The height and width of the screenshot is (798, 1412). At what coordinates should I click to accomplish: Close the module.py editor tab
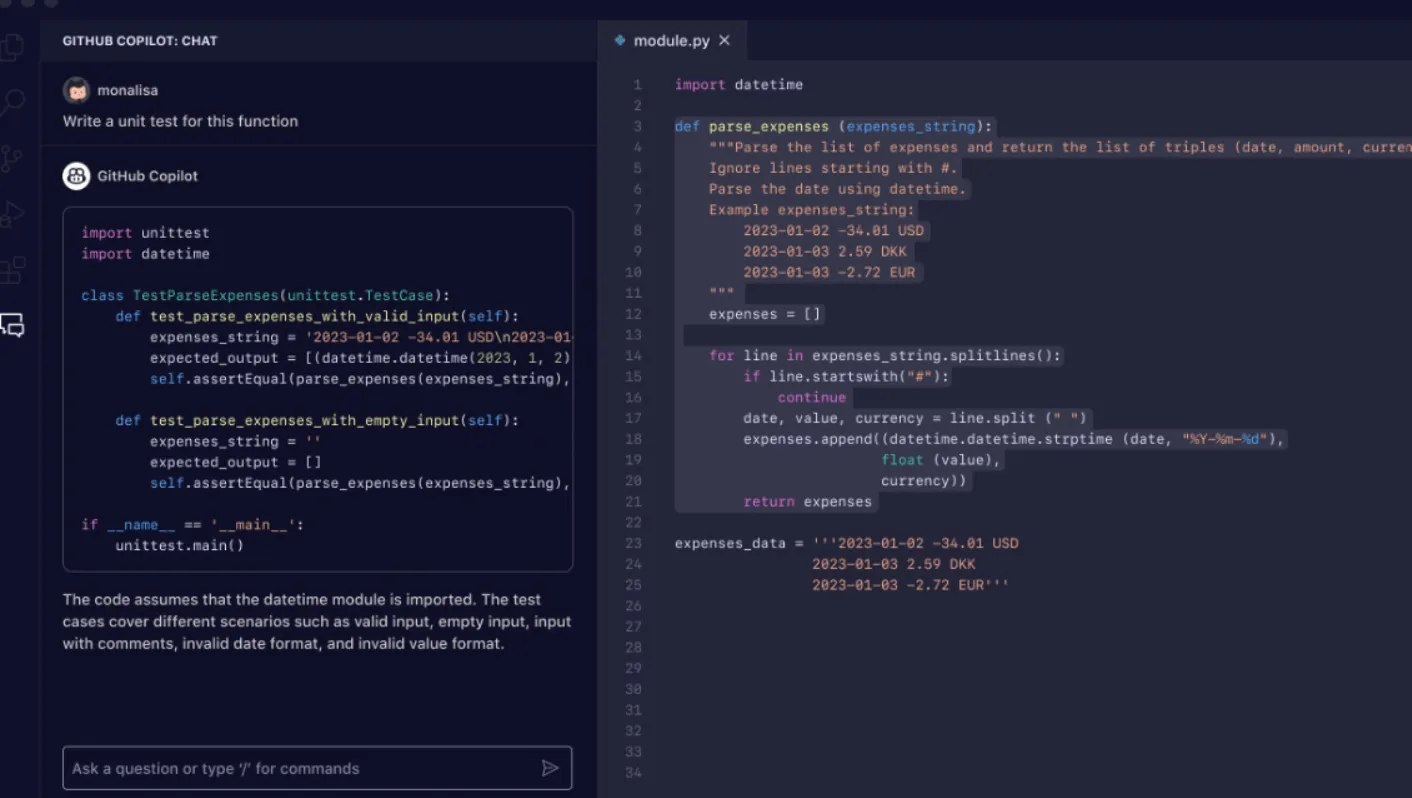tap(724, 40)
